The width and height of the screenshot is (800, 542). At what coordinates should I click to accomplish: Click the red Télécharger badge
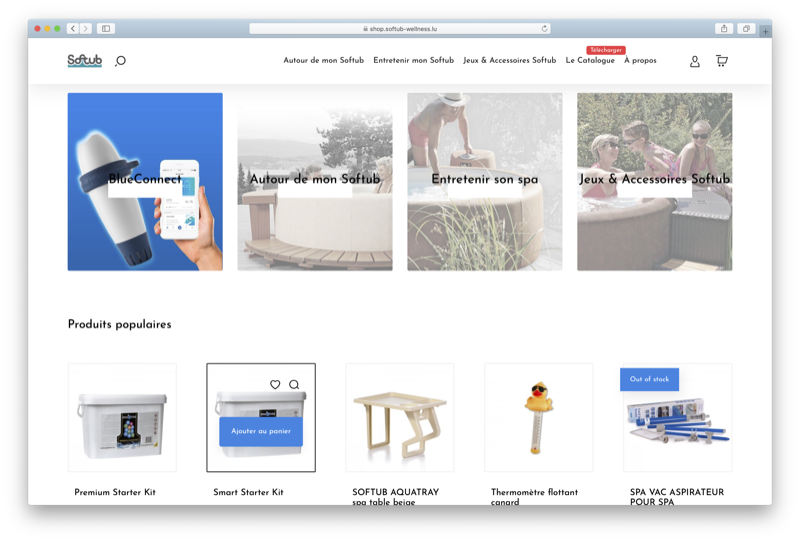(606, 50)
